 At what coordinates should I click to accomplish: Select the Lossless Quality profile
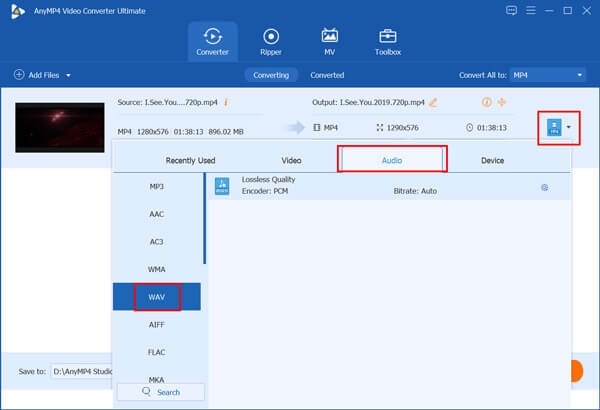click(389, 186)
